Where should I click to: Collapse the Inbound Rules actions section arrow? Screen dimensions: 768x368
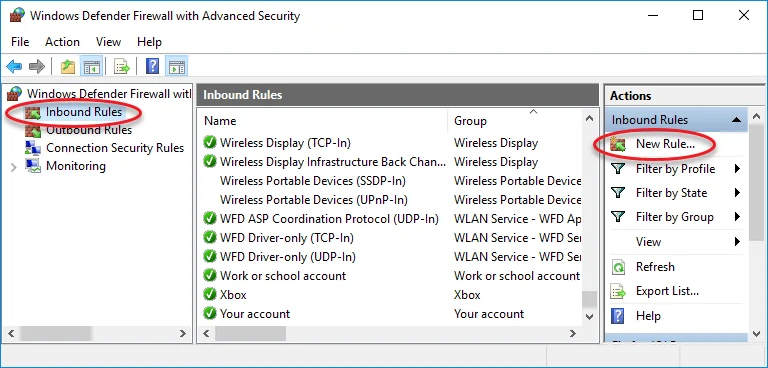[736, 120]
